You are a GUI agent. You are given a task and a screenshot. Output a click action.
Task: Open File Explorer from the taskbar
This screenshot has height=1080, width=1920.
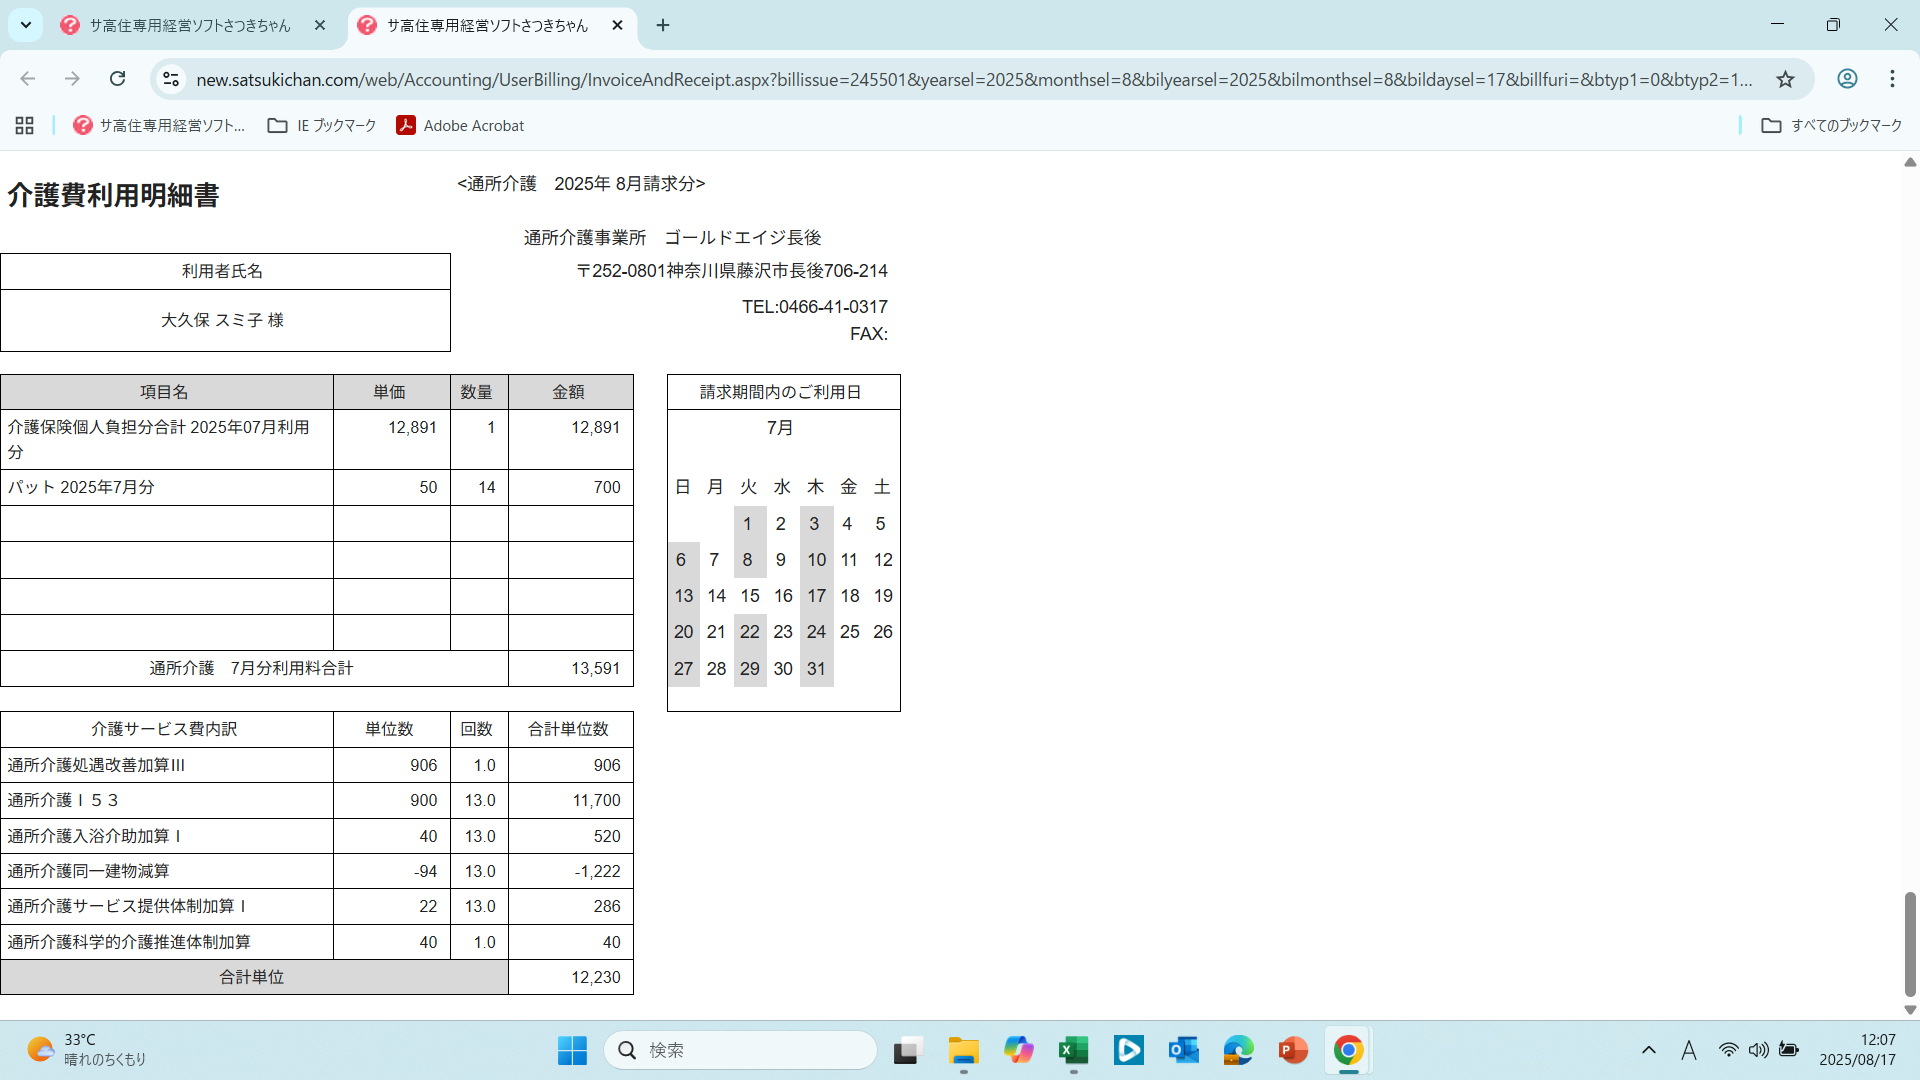963,1050
